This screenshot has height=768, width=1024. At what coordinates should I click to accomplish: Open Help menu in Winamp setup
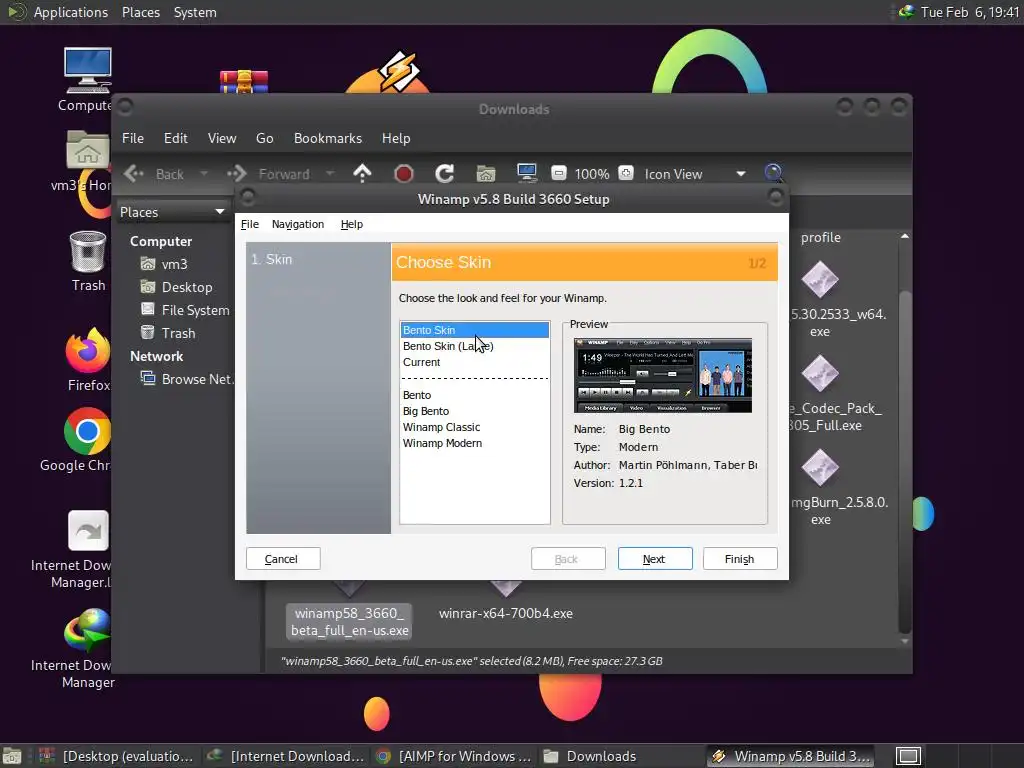tap(351, 224)
